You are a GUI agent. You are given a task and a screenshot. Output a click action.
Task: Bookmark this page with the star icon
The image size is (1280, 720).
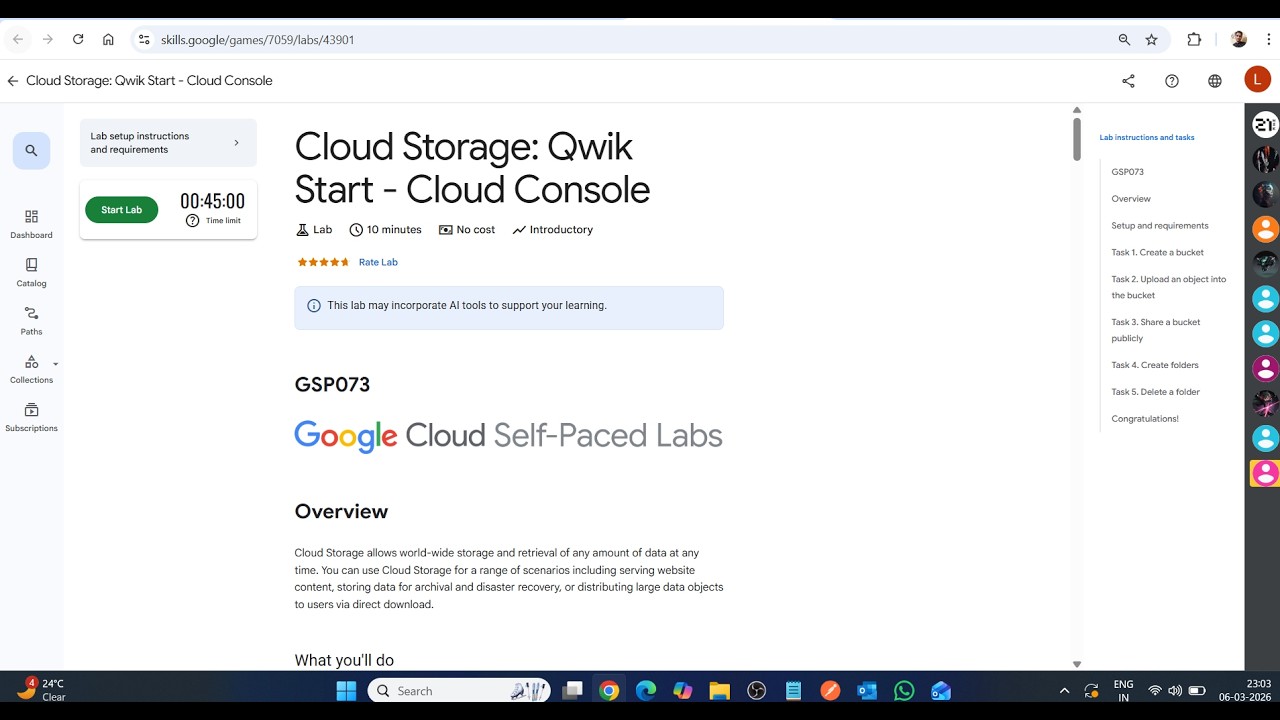(1151, 40)
